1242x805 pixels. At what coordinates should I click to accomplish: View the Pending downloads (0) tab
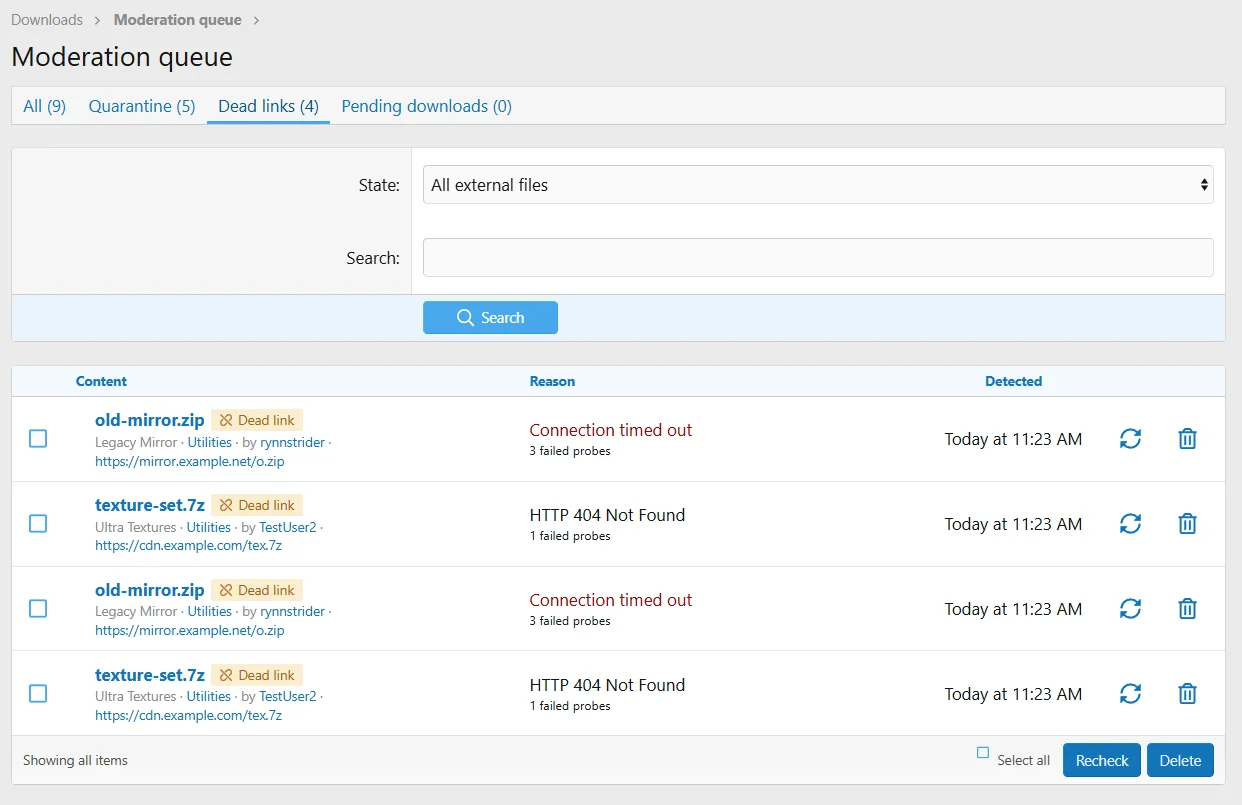pos(427,106)
